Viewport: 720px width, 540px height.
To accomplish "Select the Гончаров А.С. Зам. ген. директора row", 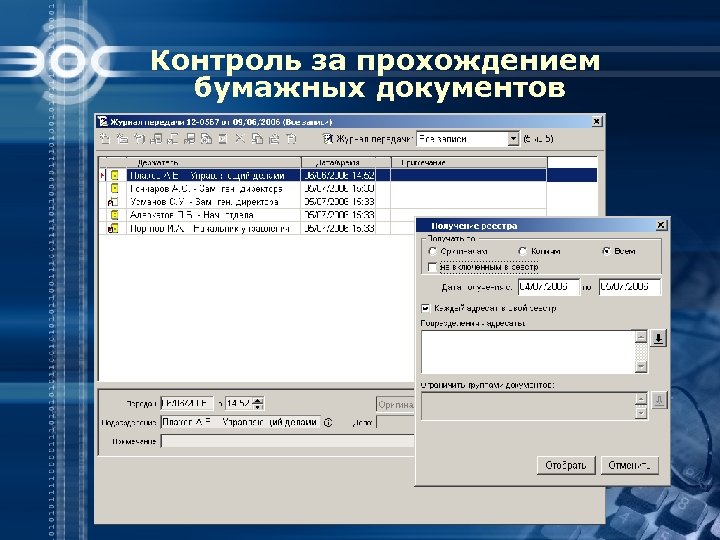I will [323, 188].
